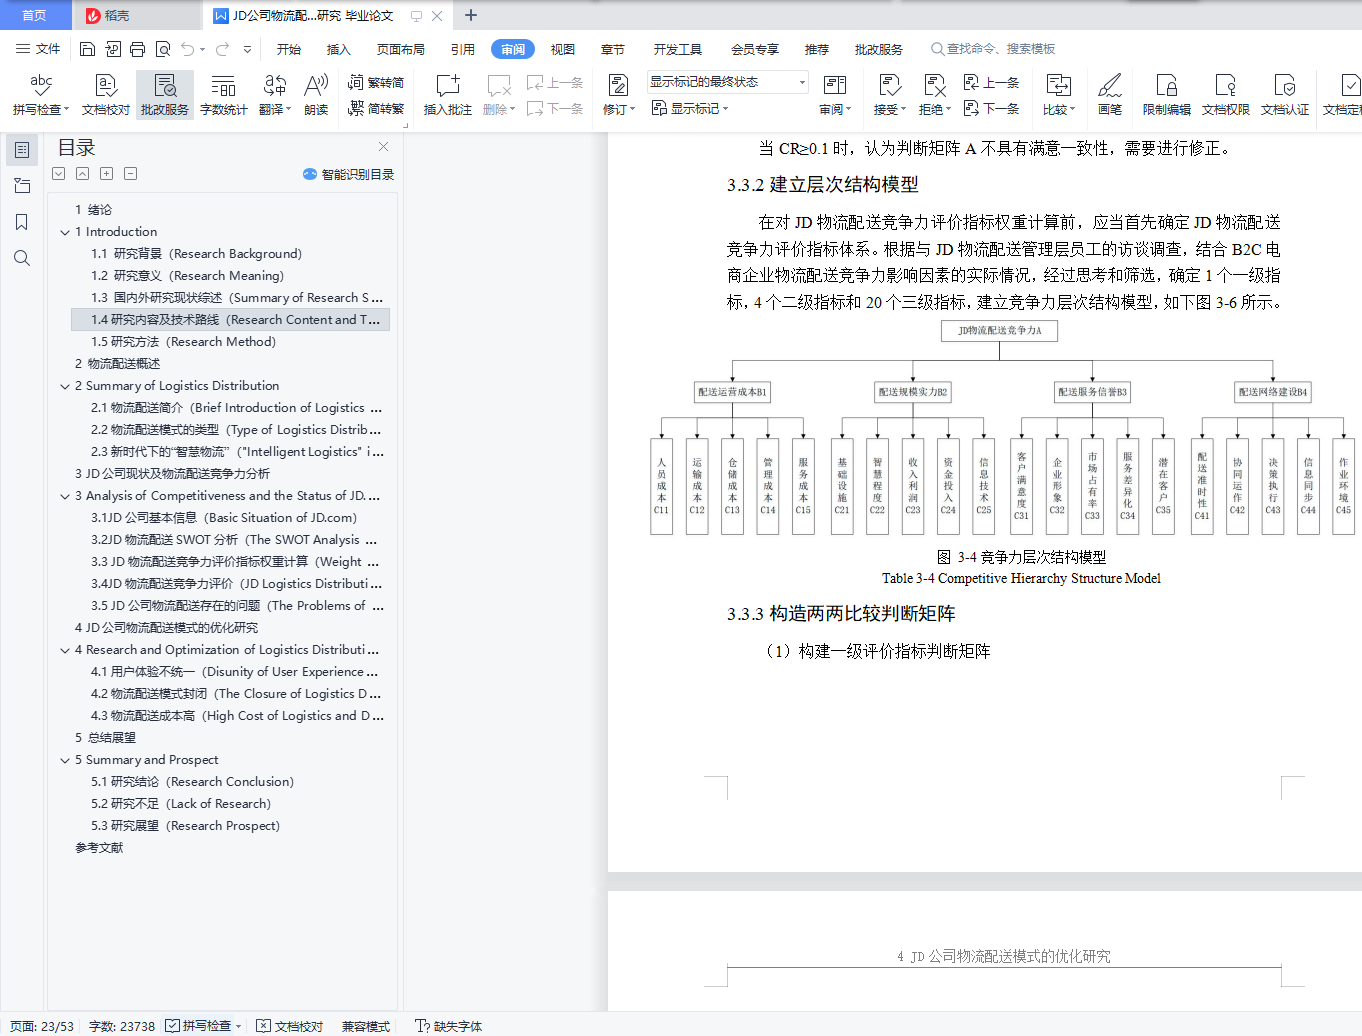Accept the revision using 接受
The height and width of the screenshot is (1036, 1362).
tap(889, 95)
